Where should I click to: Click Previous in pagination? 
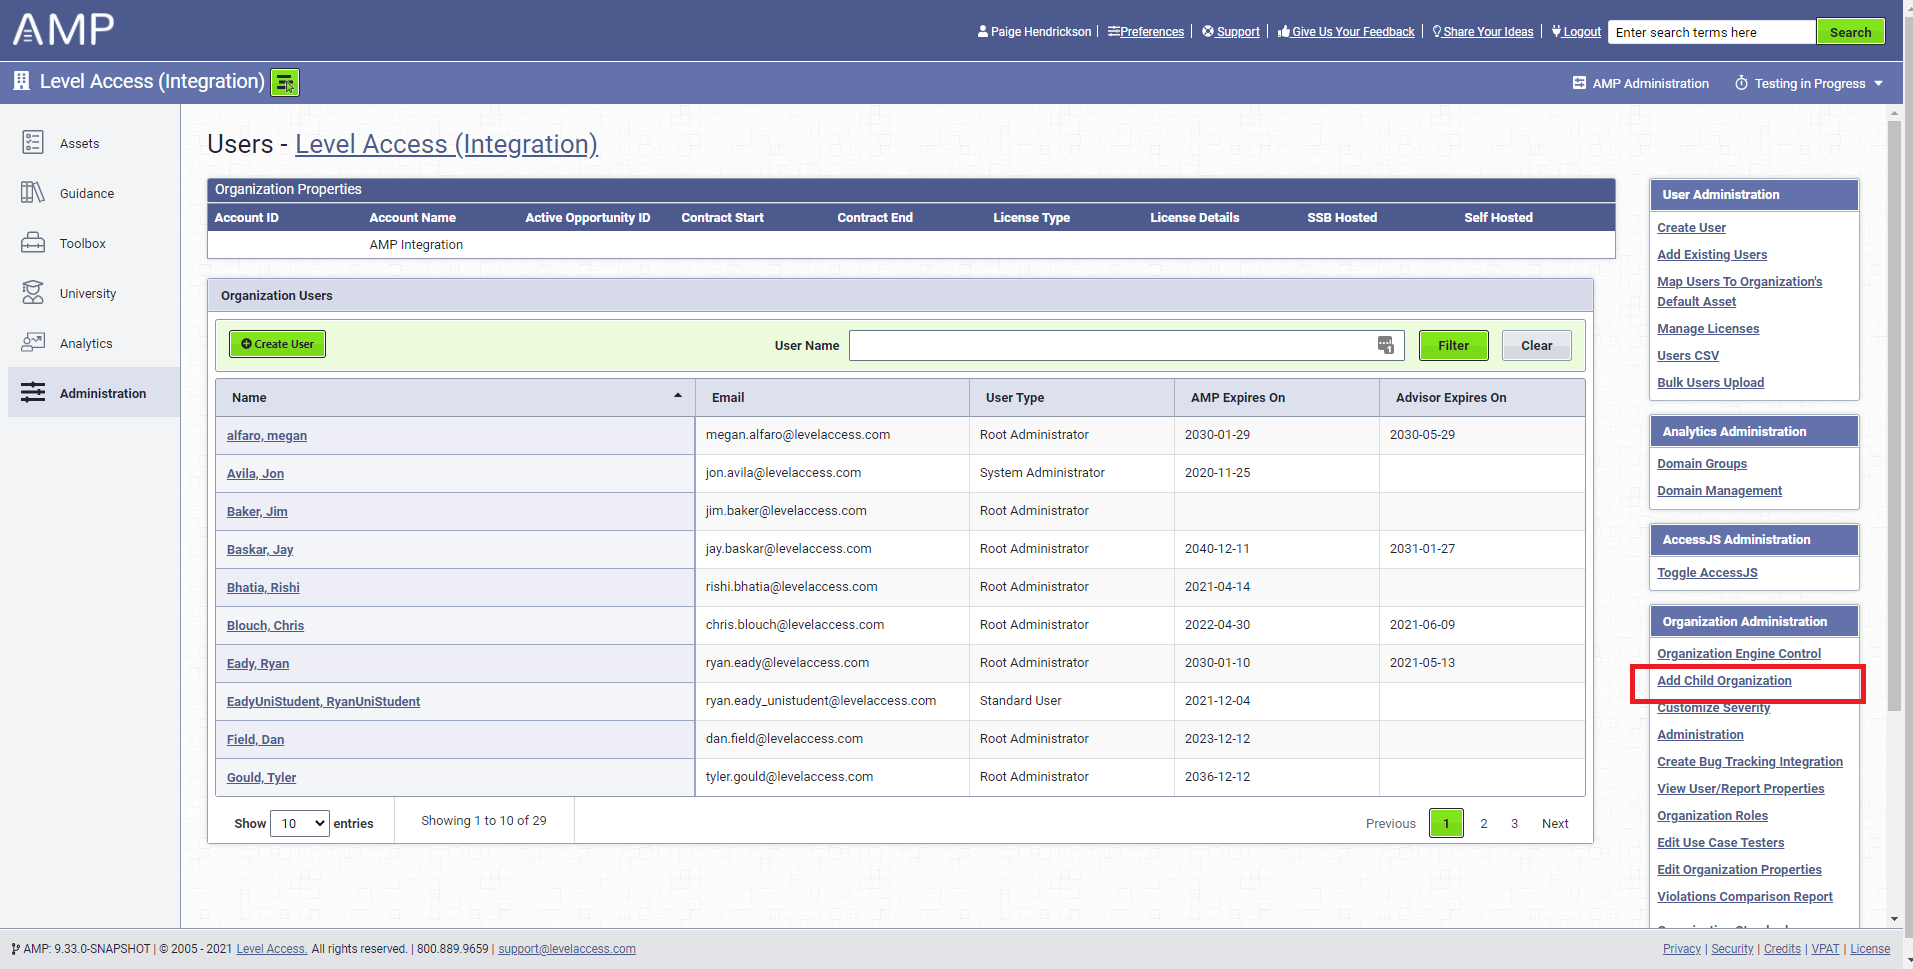click(1391, 823)
